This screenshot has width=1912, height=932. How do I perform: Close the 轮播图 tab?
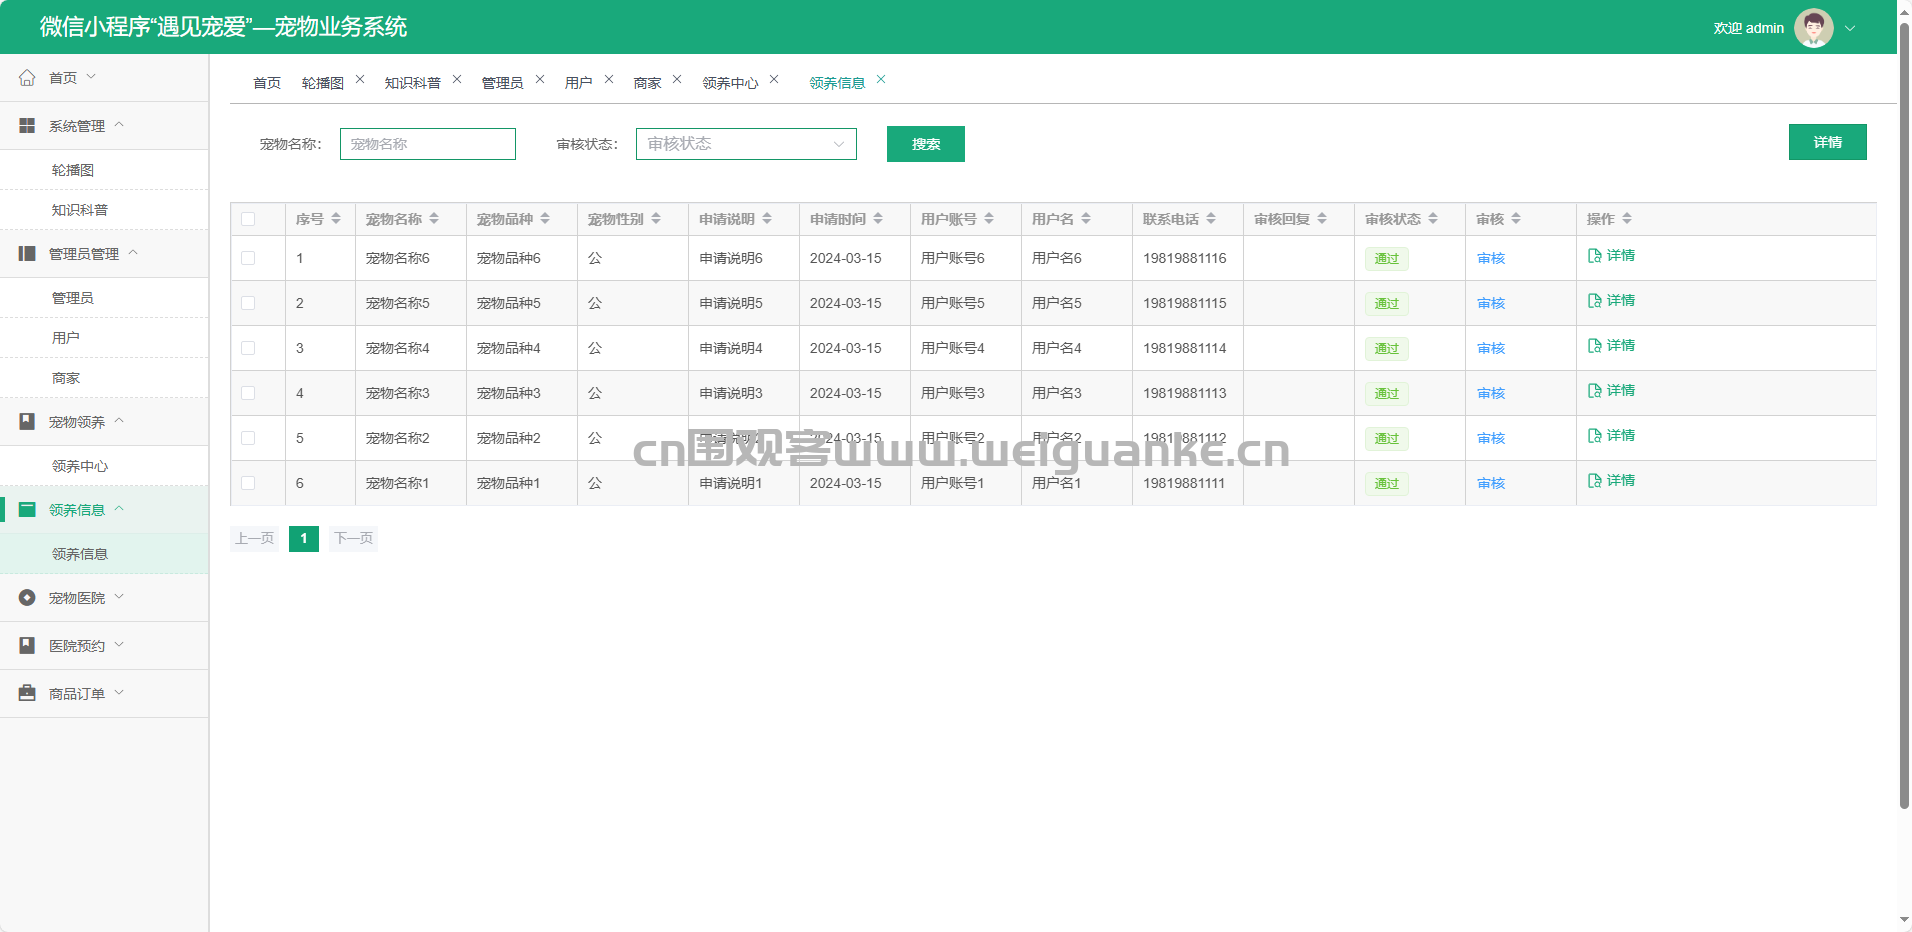[360, 80]
